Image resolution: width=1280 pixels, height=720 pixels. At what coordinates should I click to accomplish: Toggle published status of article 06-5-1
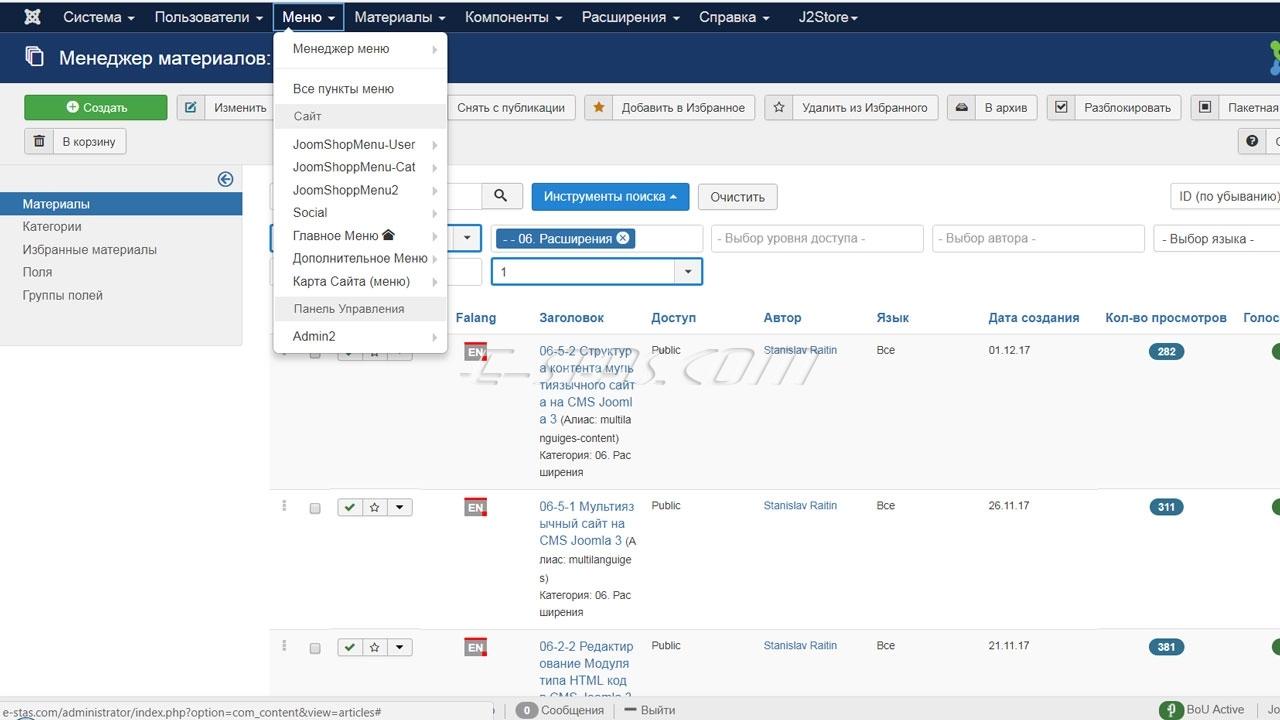[349, 507]
